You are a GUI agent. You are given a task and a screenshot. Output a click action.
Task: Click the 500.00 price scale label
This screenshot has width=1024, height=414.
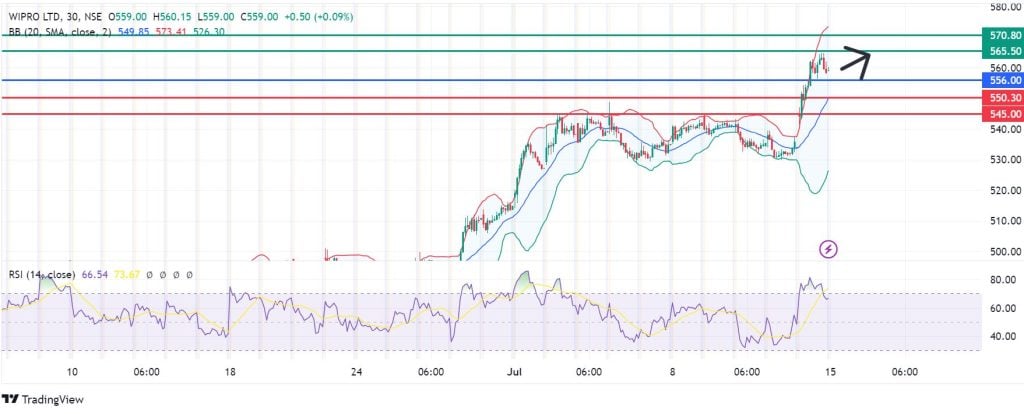tap(1006, 252)
